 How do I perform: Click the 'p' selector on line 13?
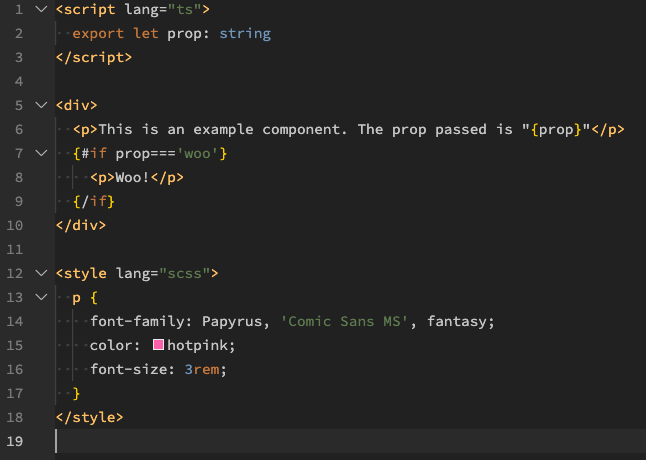pos(77,298)
